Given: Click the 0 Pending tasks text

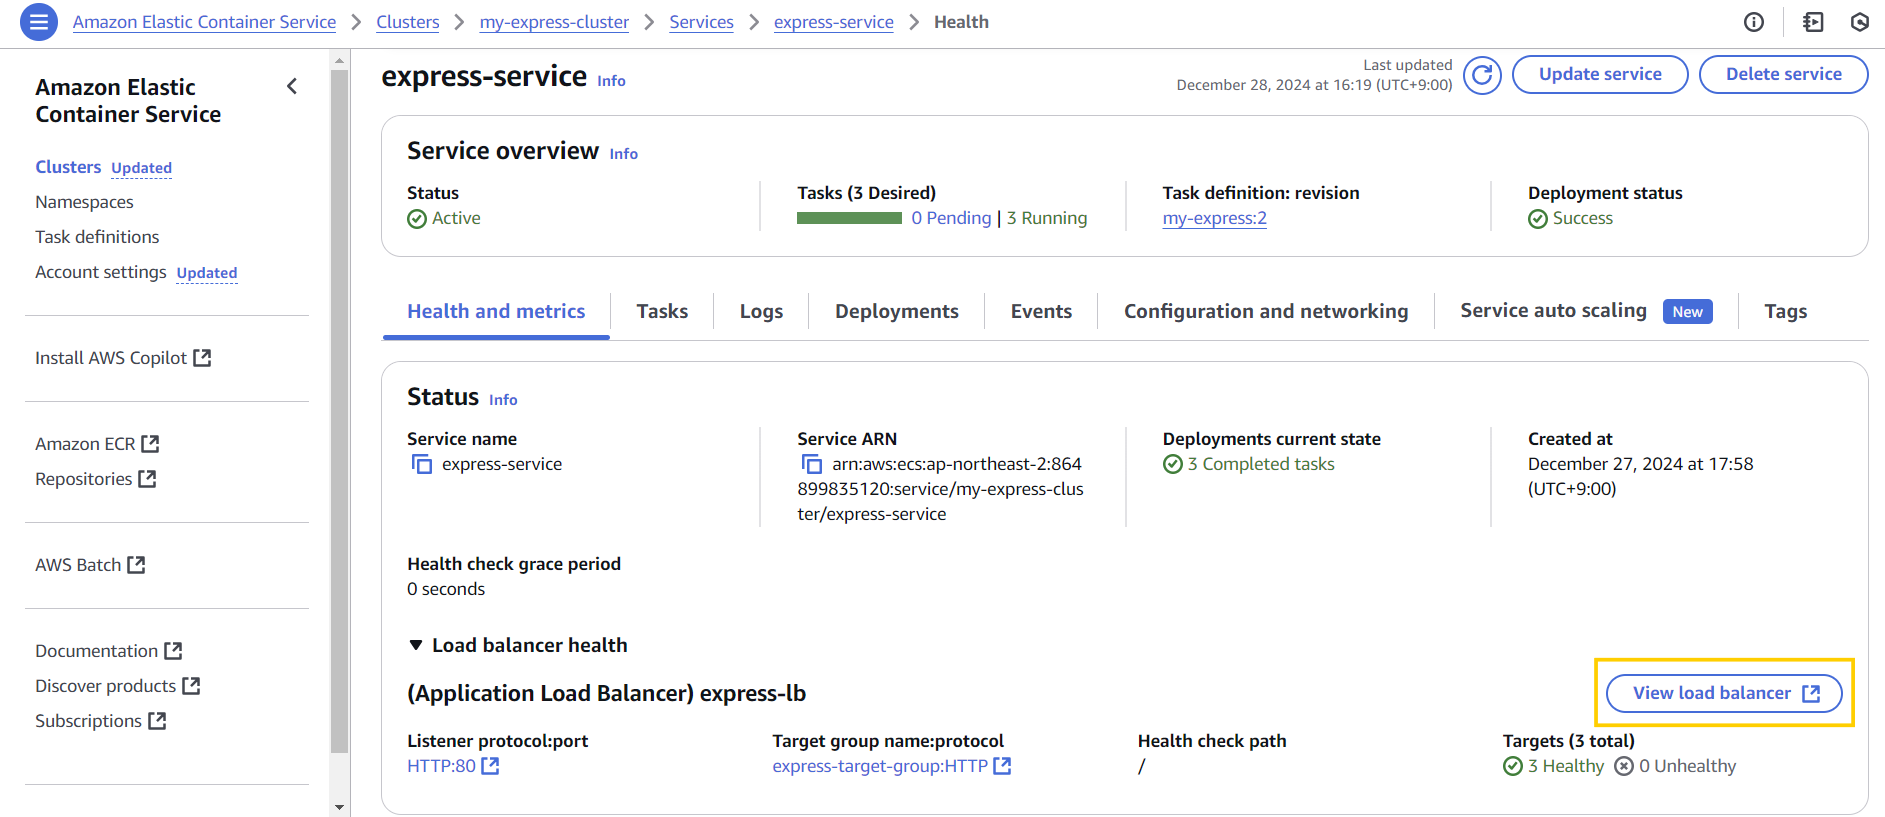Looking at the screenshot, I should point(951,218).
